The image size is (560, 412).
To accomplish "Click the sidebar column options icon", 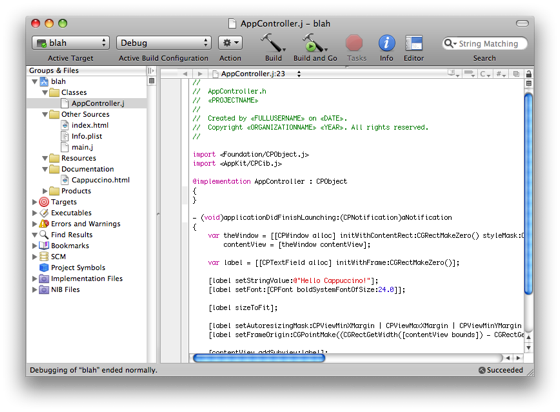I will (151, 71).
